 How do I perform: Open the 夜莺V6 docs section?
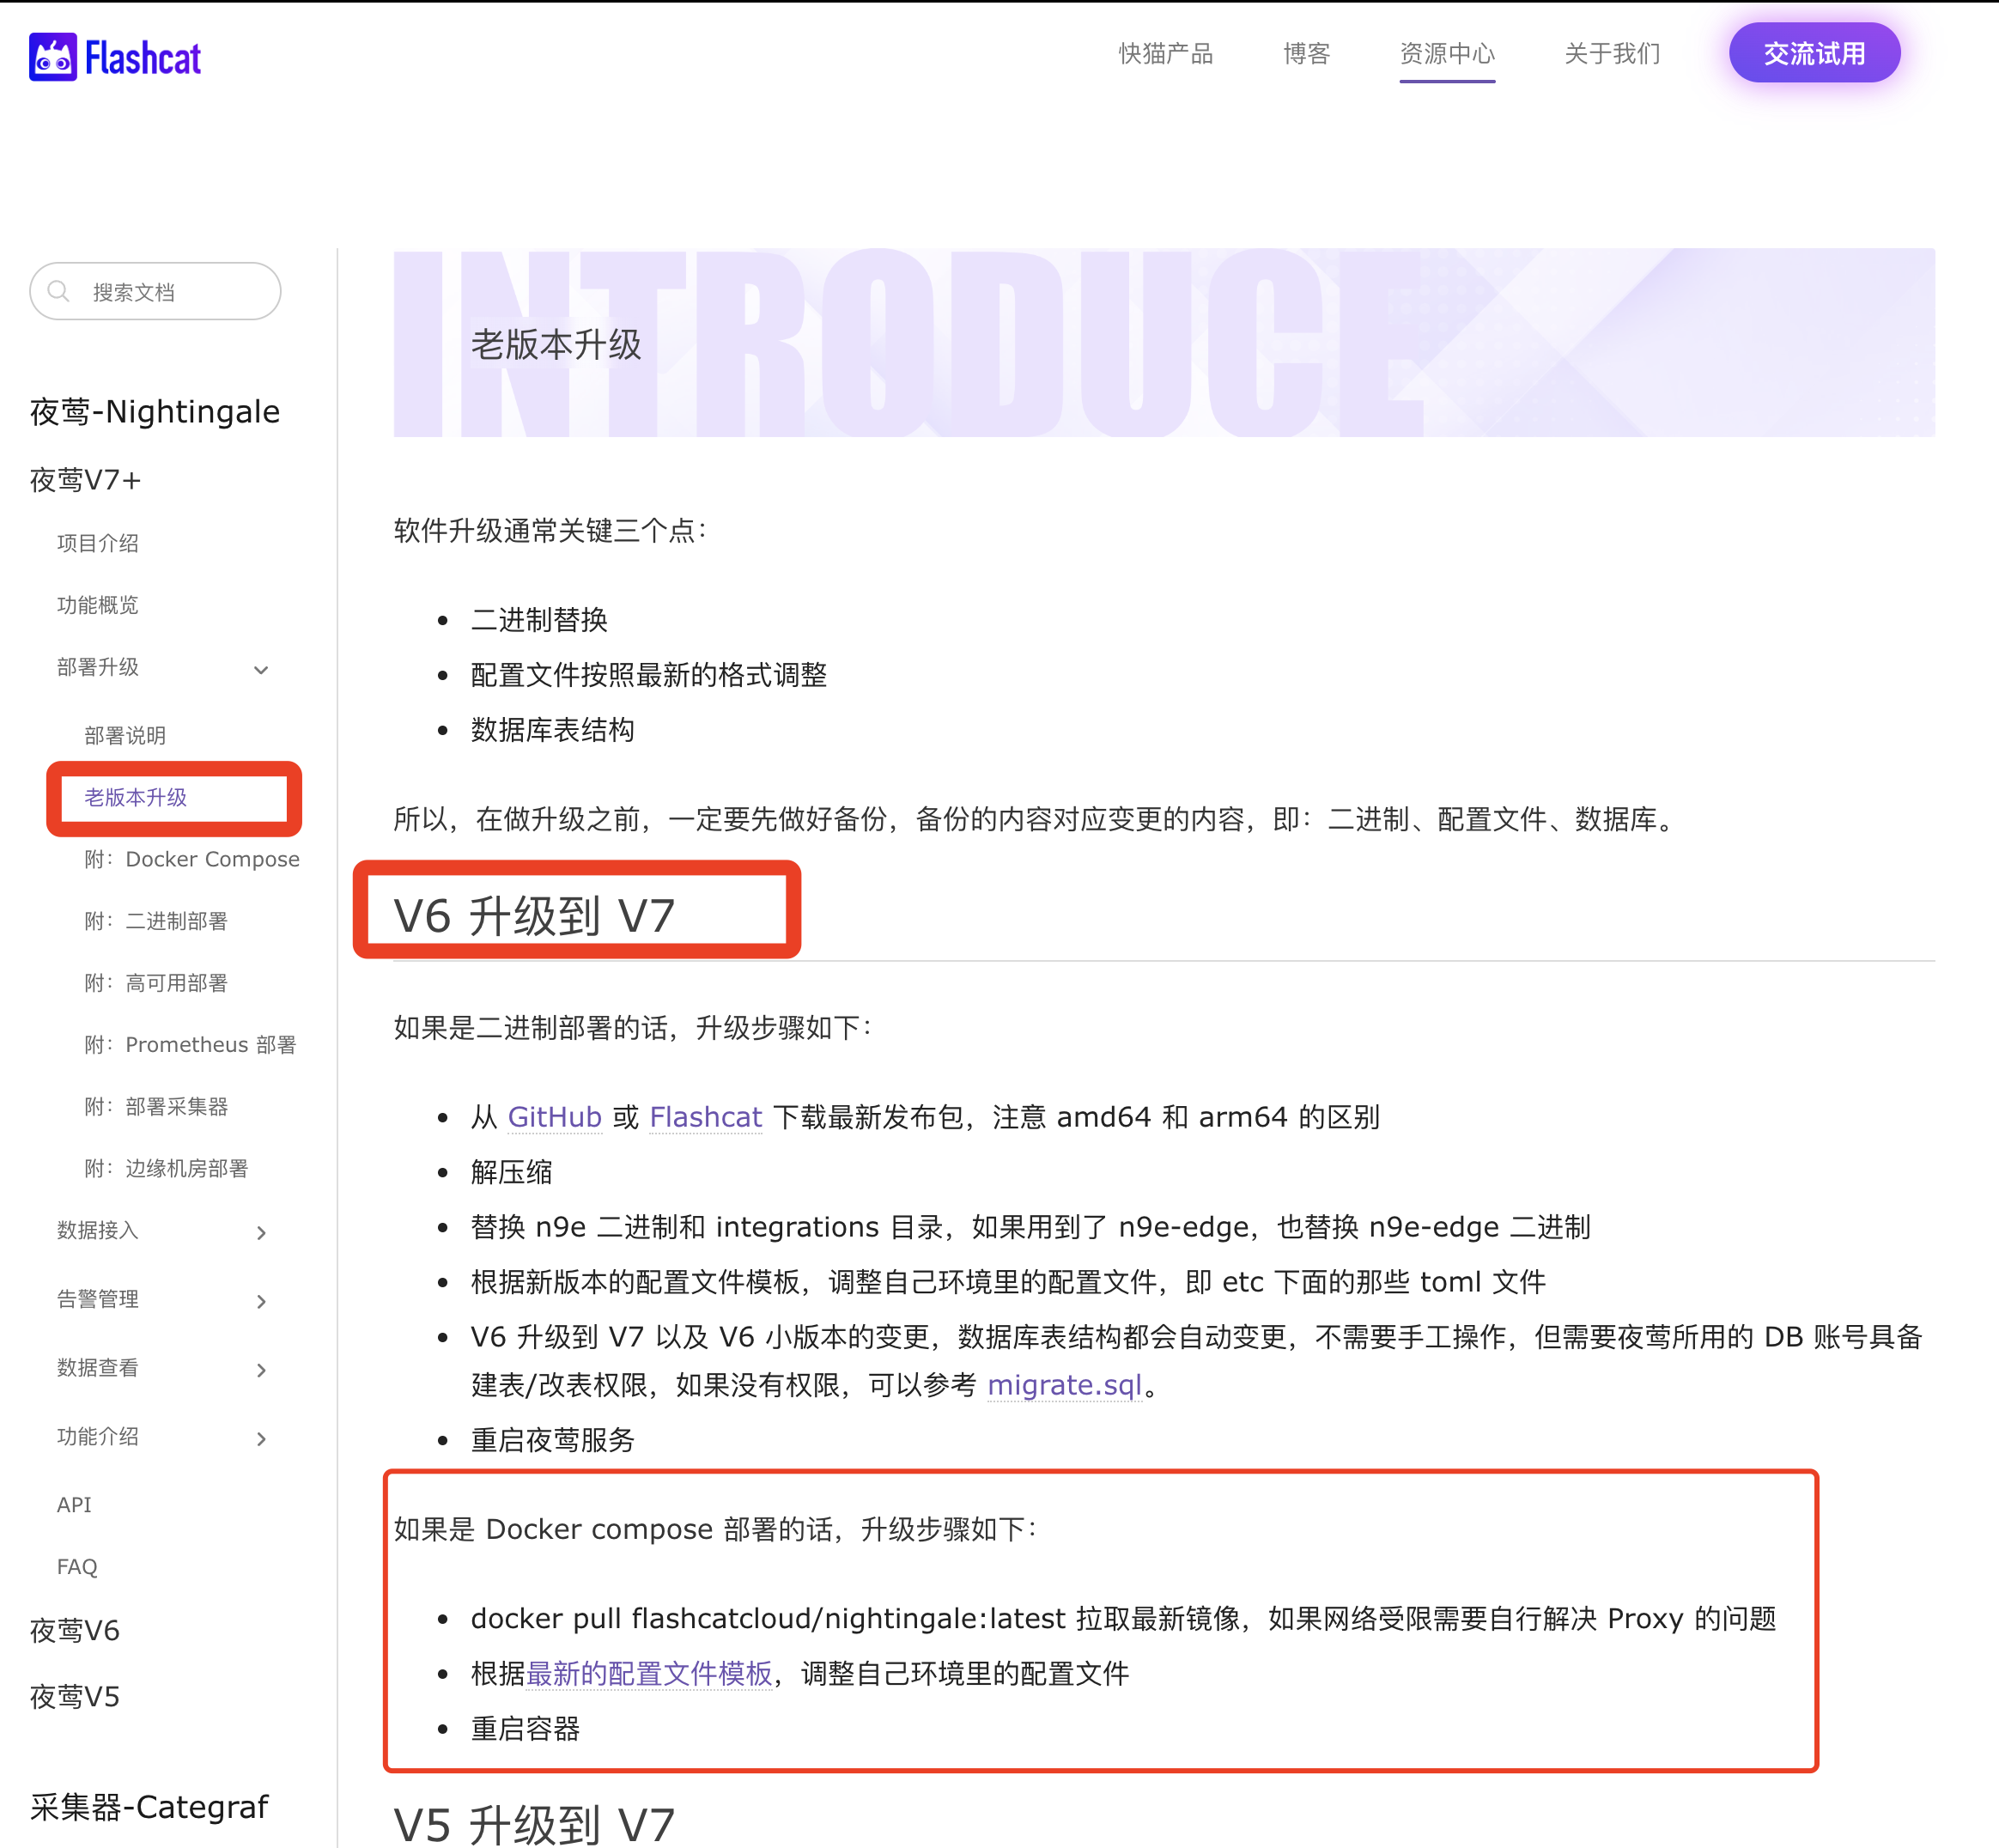click(75, 1631)
